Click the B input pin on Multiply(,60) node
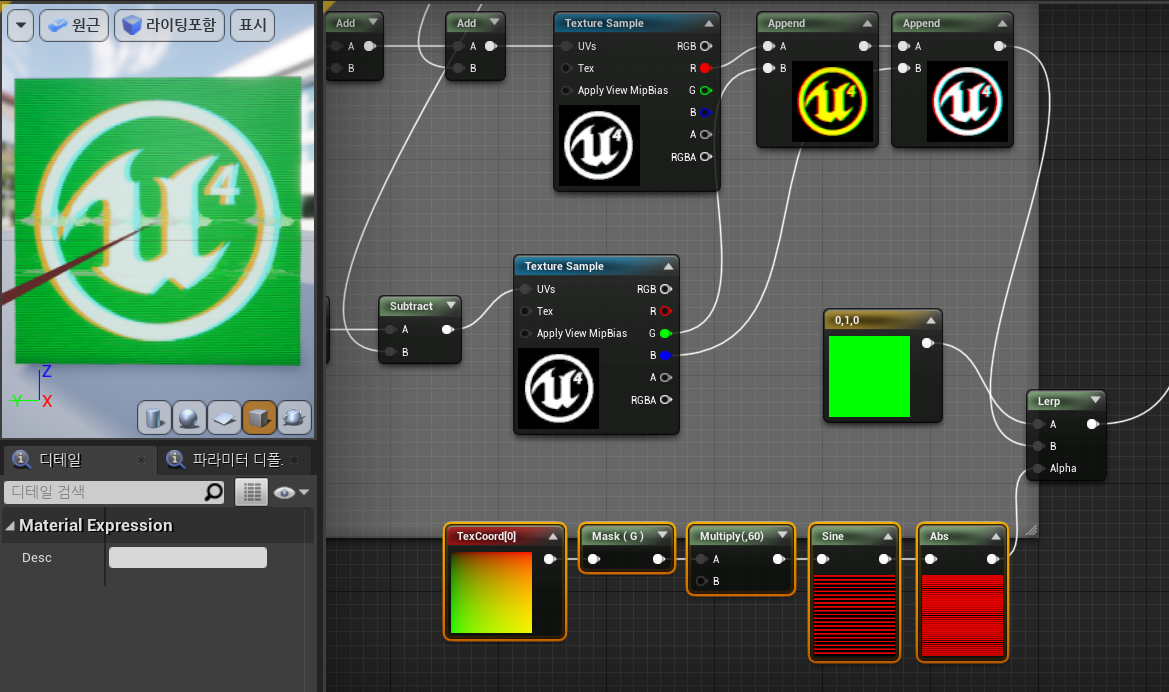 click(x=702, y=581)
